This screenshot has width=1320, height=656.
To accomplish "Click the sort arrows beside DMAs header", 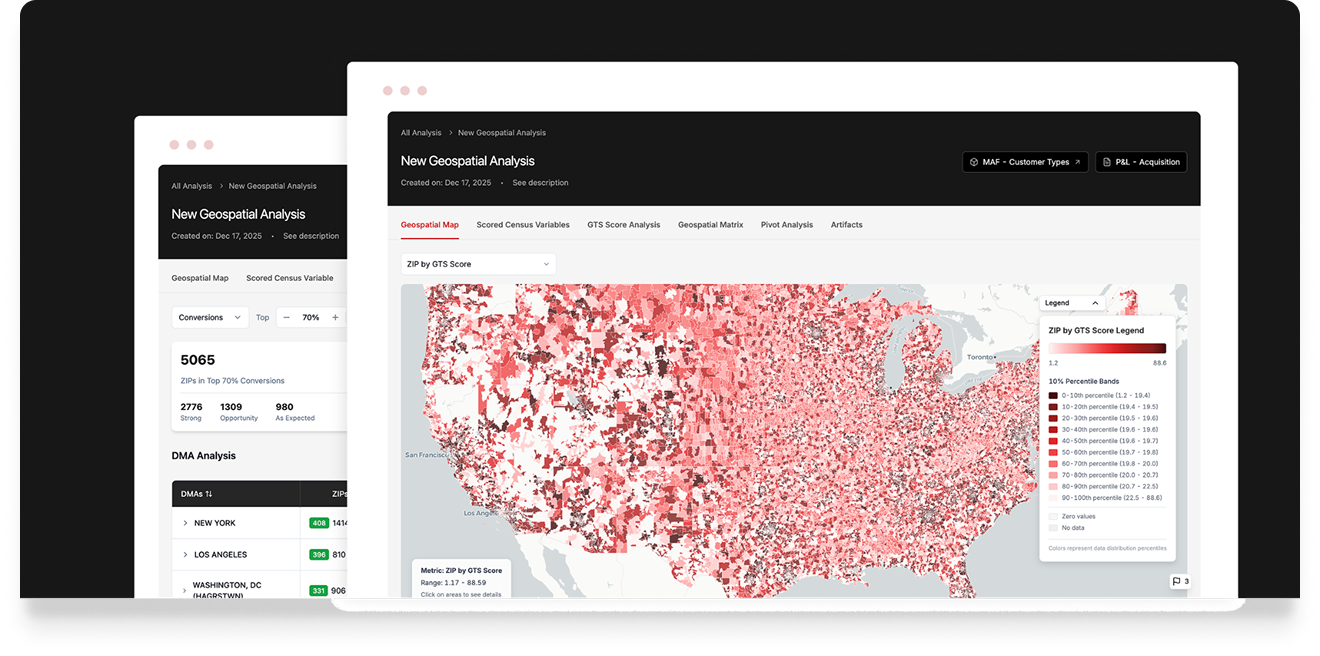I will pos(209,494).
